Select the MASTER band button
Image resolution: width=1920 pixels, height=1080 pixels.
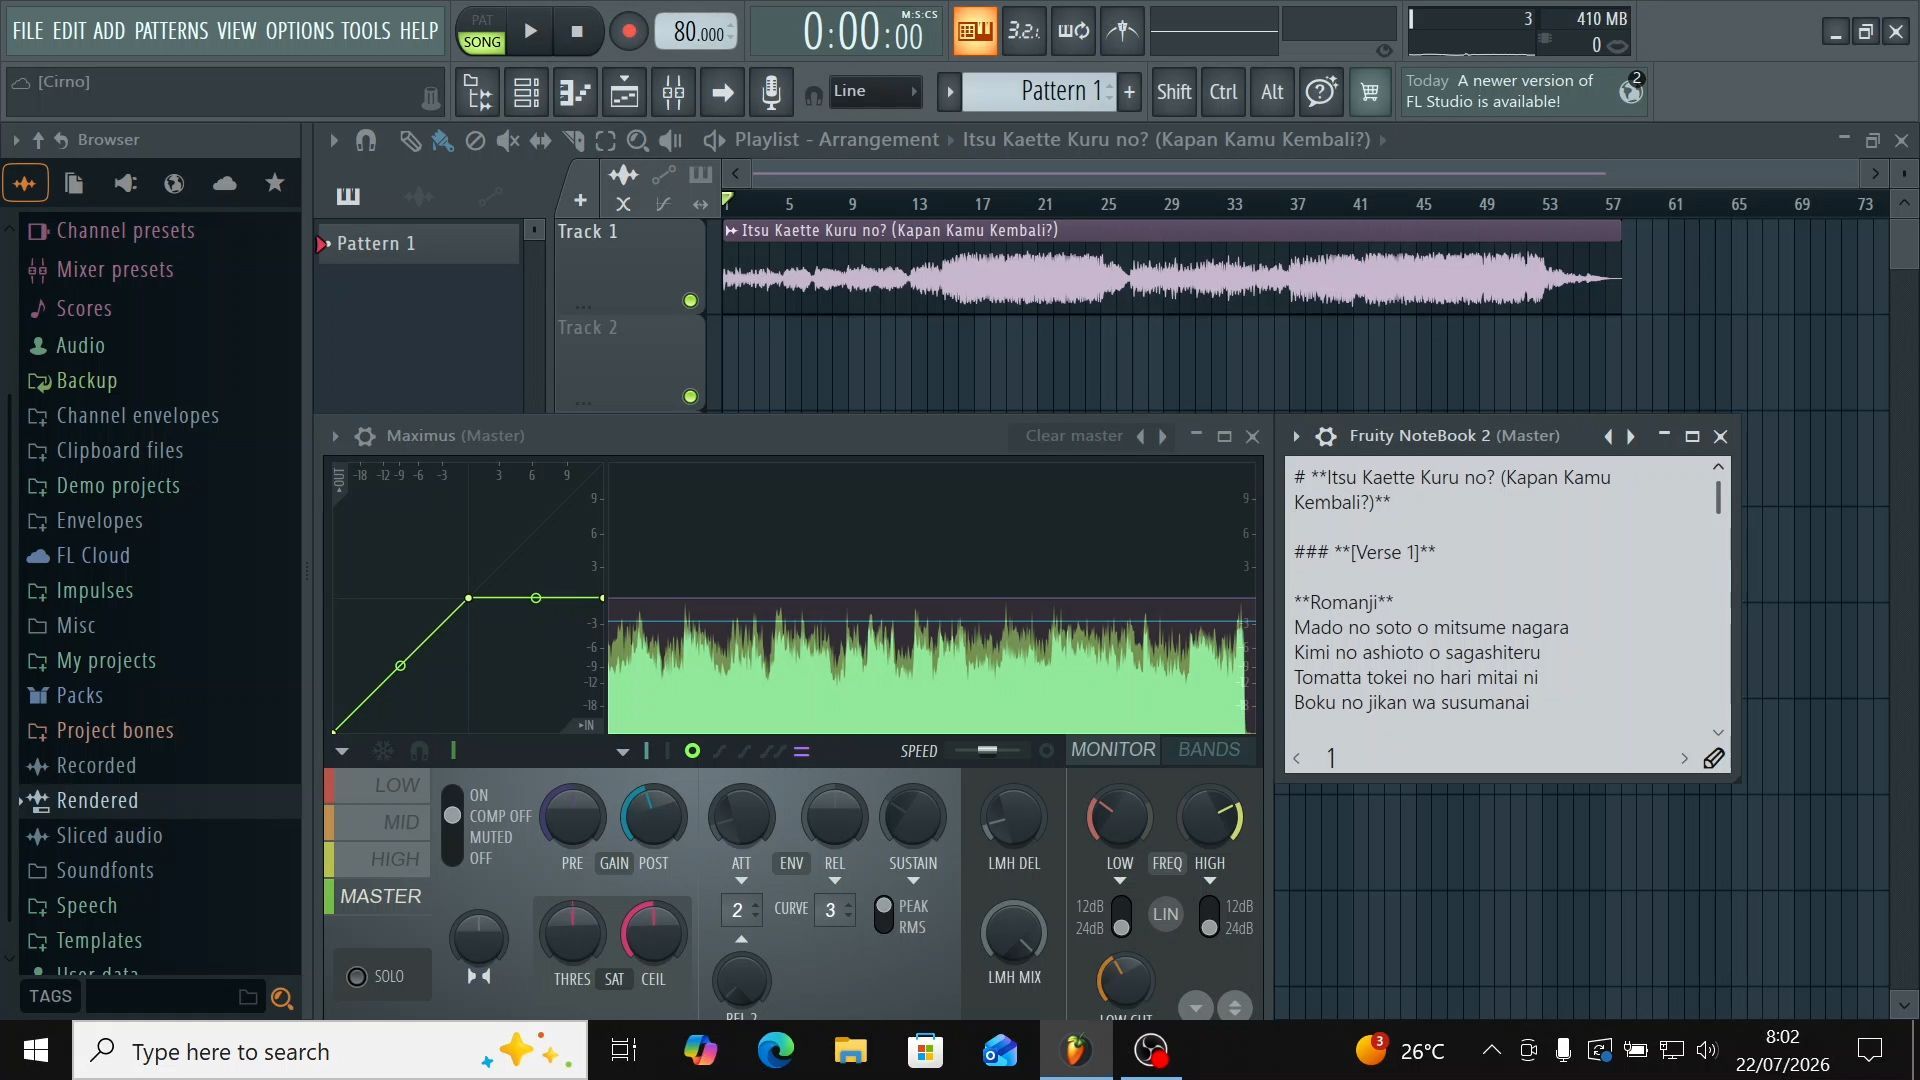click(380, 896)
